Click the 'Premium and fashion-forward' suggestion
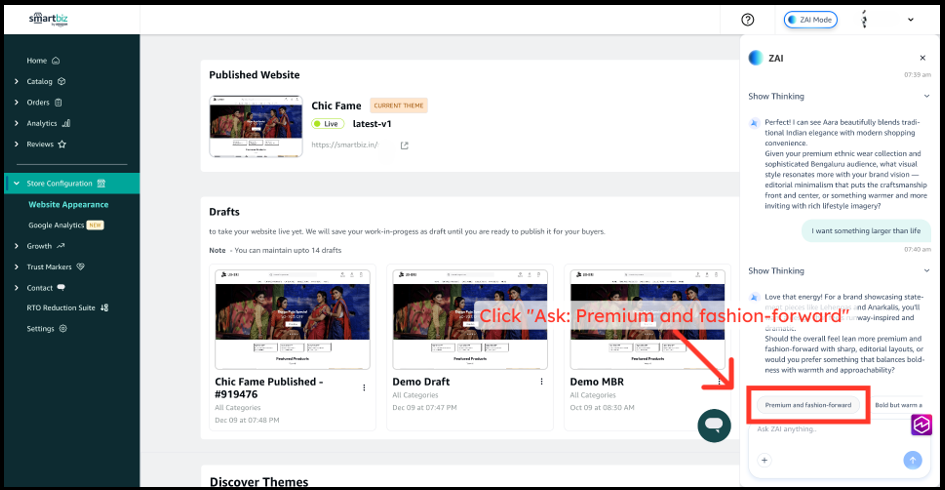 (x=808, y=405)
